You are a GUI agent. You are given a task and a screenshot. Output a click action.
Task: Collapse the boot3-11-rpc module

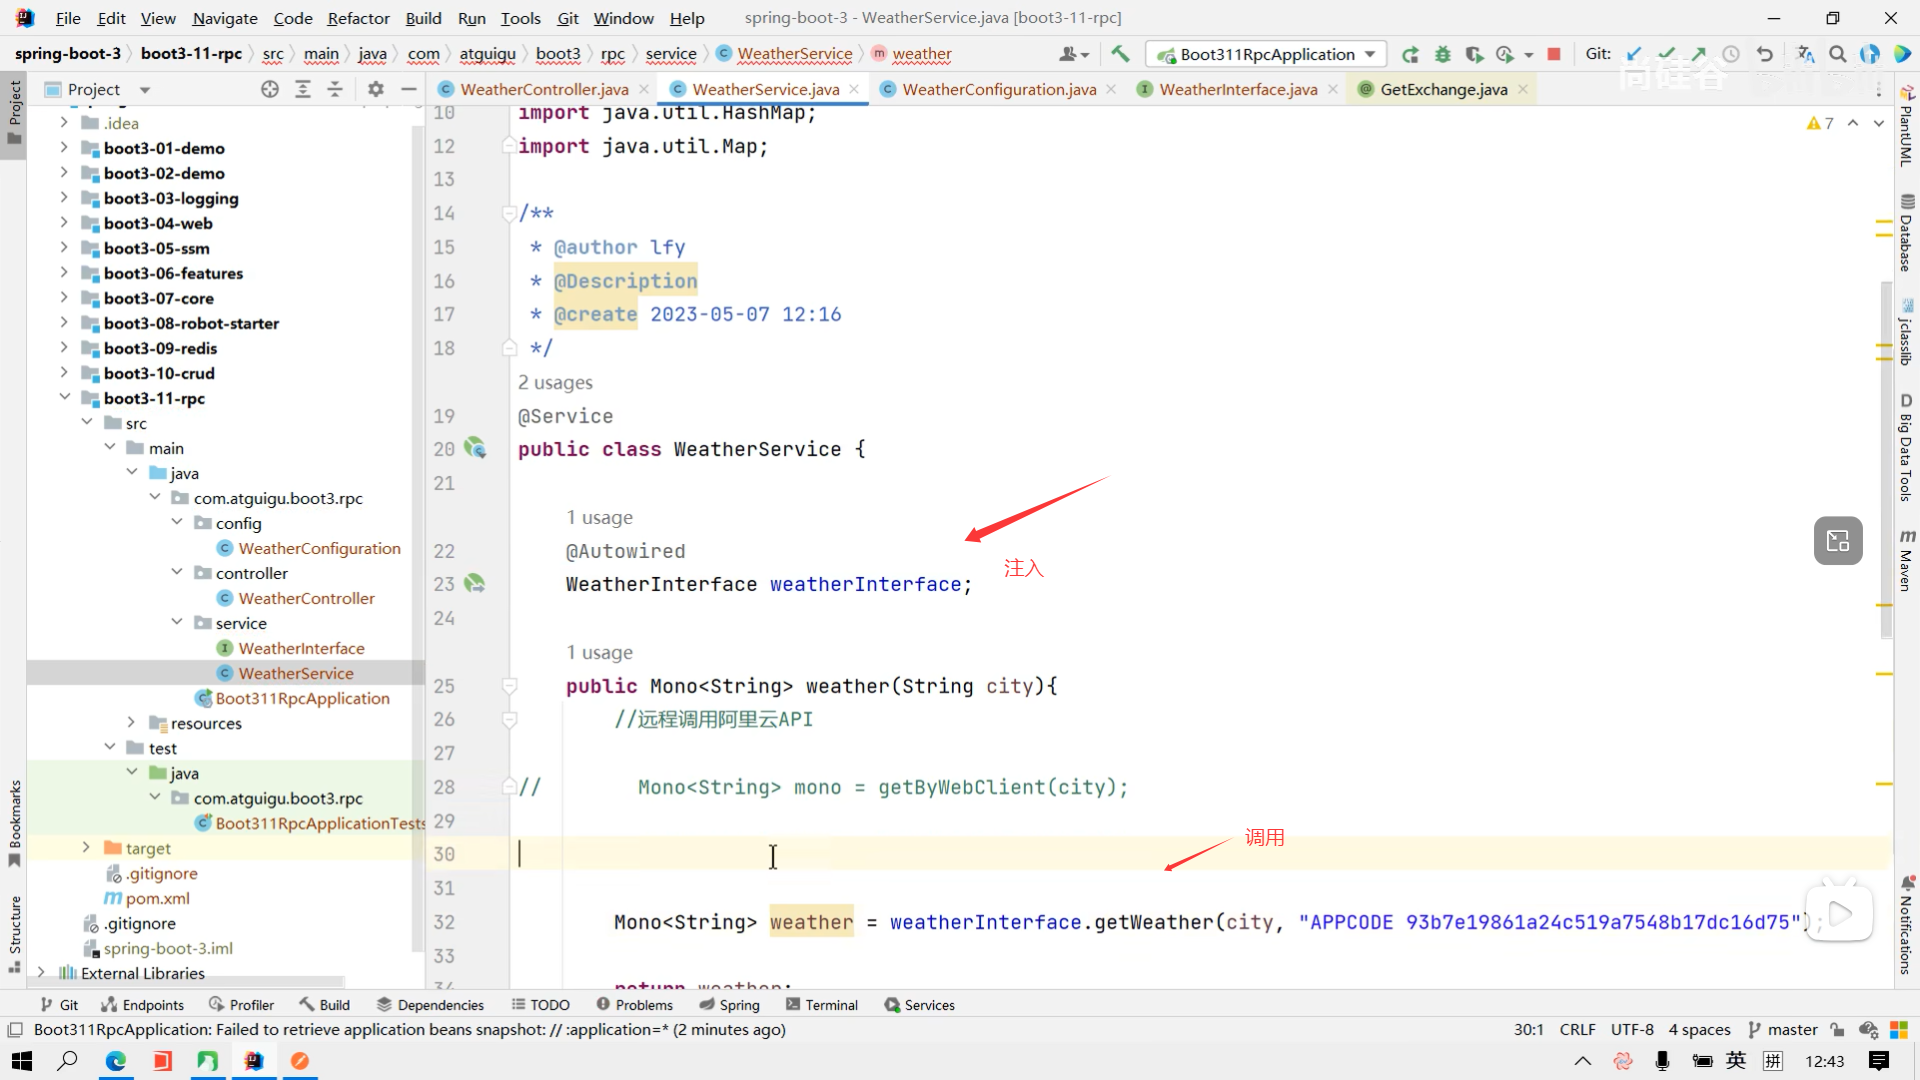(64, 398)
